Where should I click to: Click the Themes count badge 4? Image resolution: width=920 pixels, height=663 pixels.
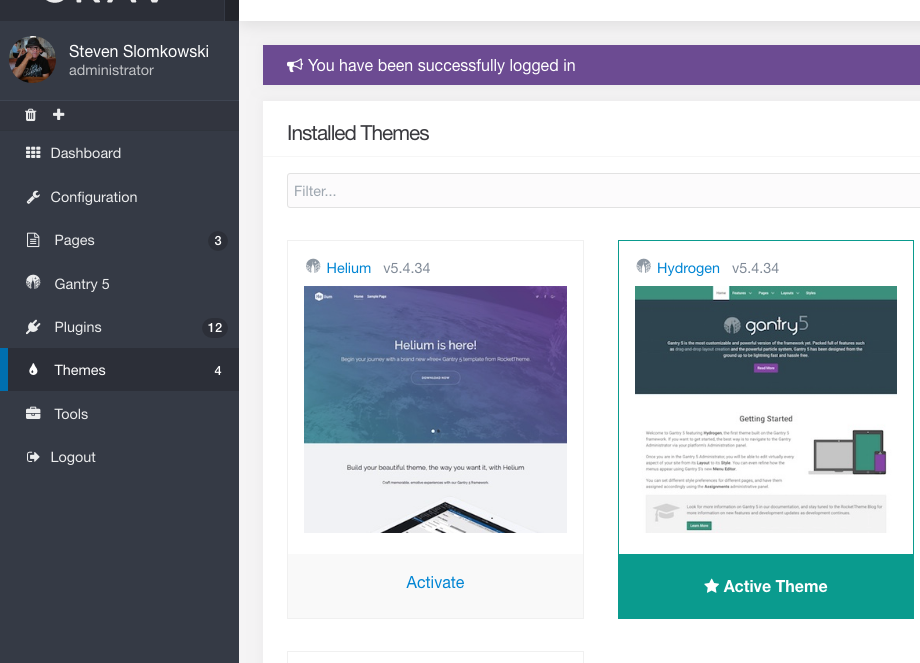click(218, 370)
